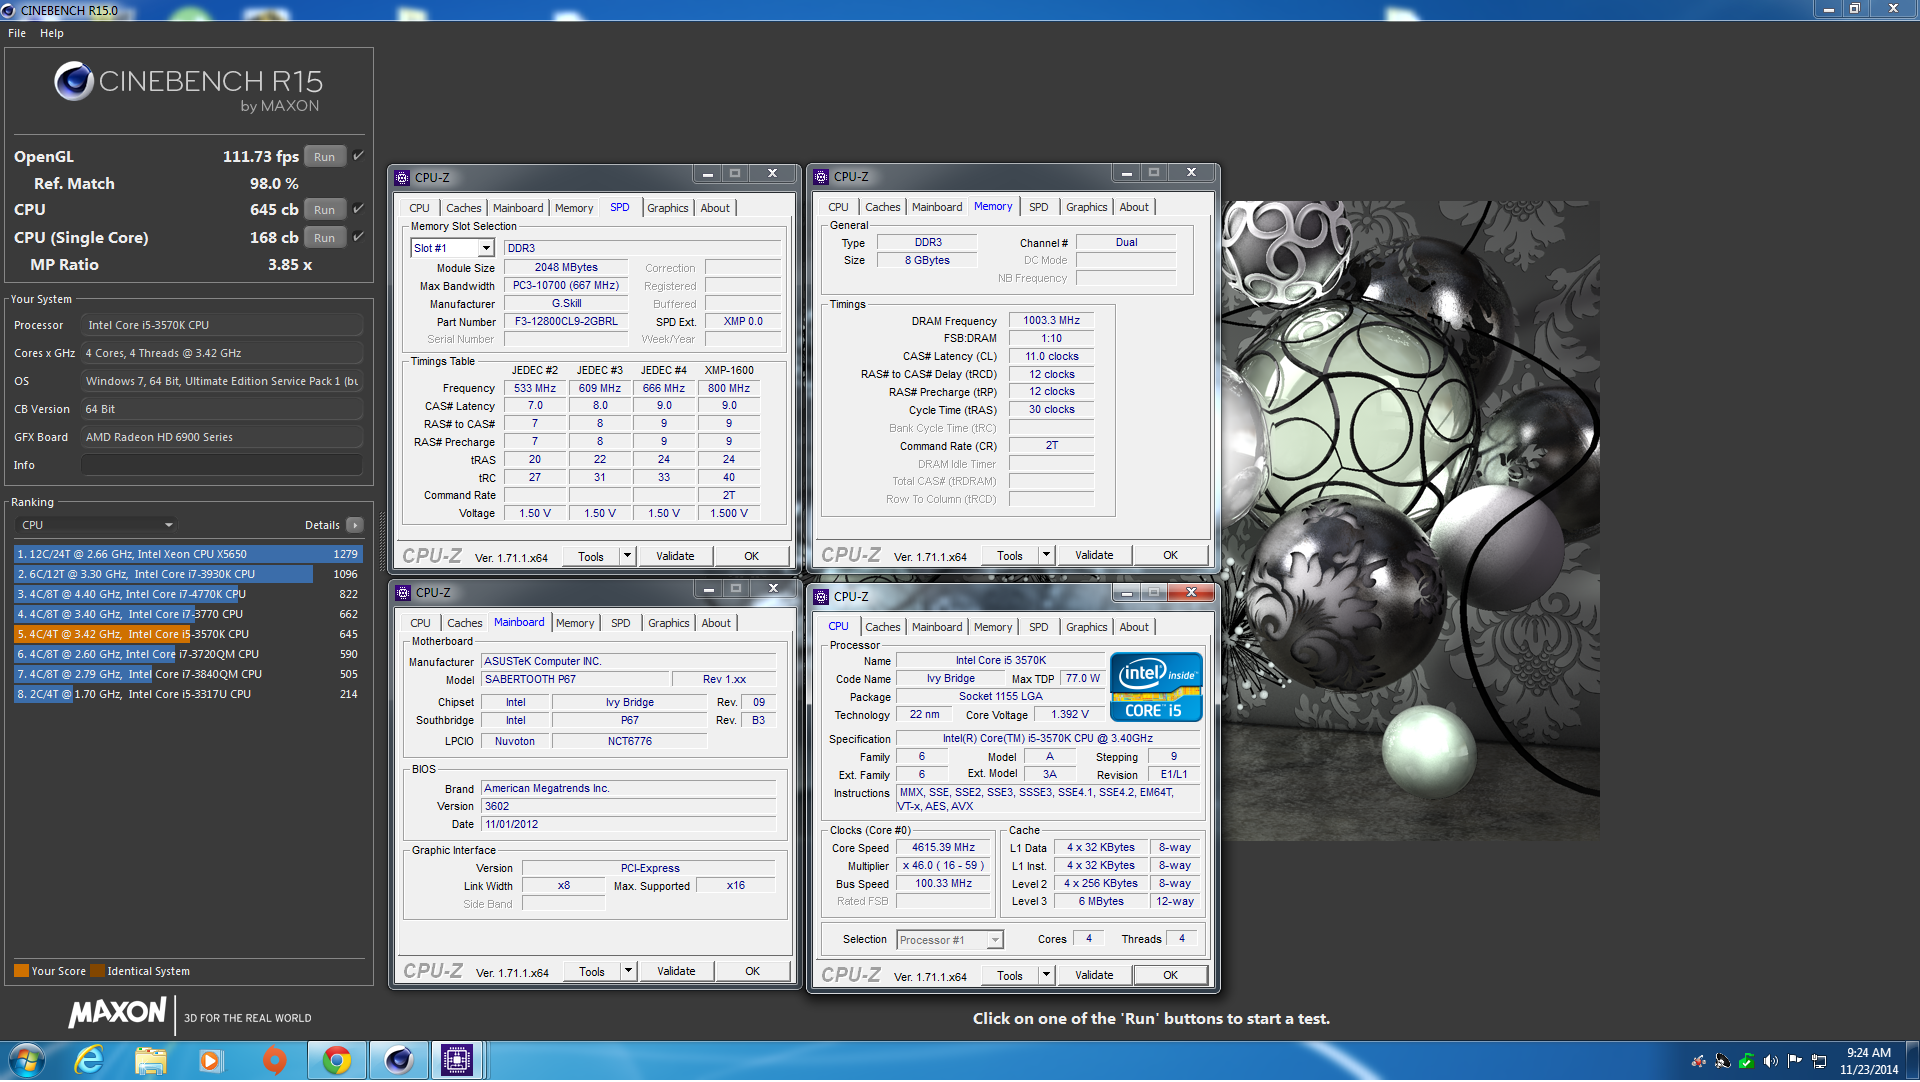
Task: Open the Help menu in Cinebench
Action: tap(52, 33)
